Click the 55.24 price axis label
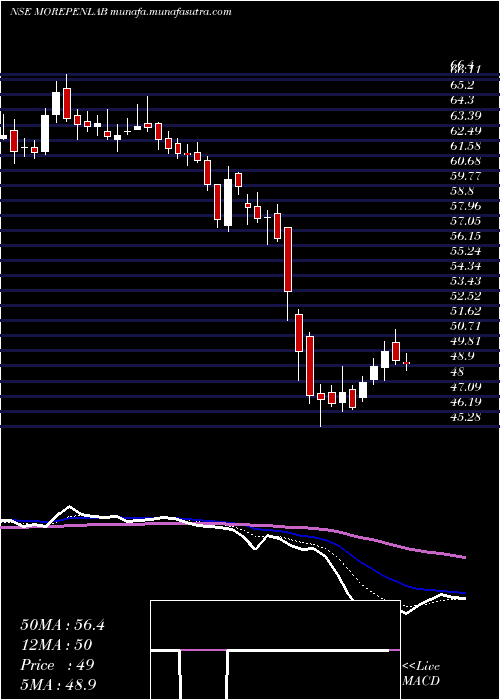 point(465,251)
